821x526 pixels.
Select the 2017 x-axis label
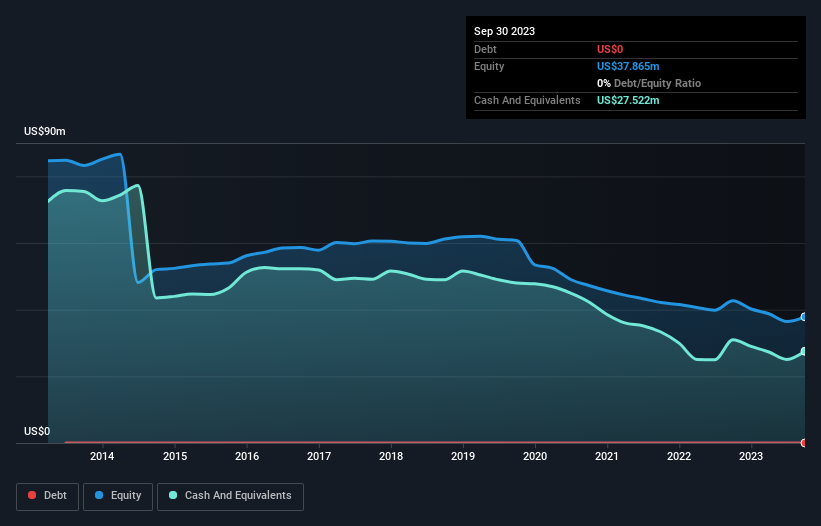point(319,456)
